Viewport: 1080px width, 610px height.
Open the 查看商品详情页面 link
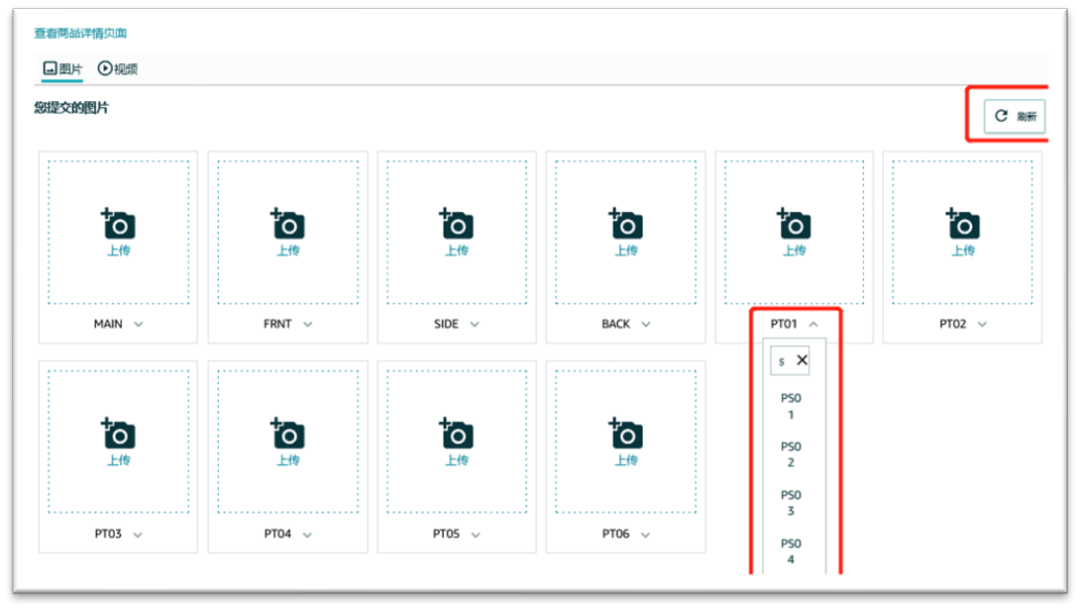(x=80, y=33)
